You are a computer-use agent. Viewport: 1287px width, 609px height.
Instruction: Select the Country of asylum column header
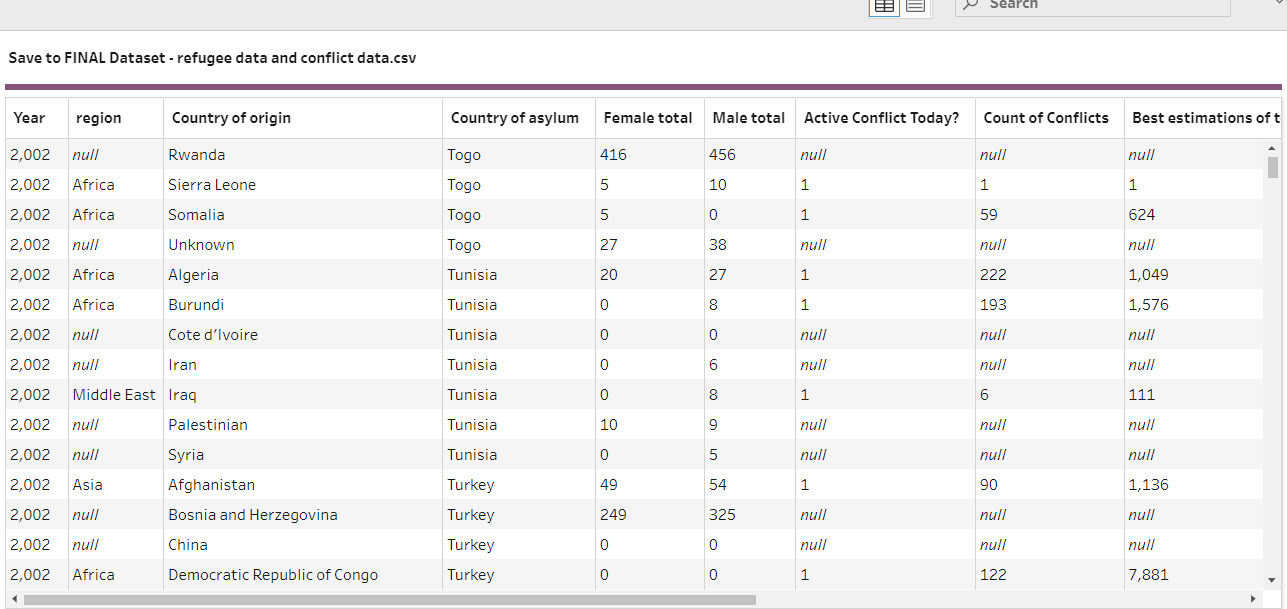pos(514,118)
